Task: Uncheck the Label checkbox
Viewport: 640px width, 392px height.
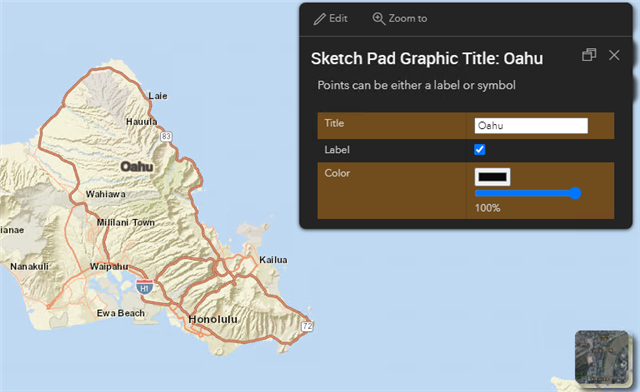Action: click(480, 149)
